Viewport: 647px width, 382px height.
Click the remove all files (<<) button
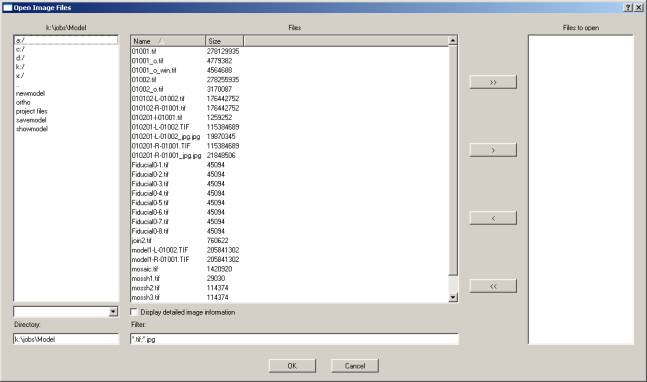493,286
